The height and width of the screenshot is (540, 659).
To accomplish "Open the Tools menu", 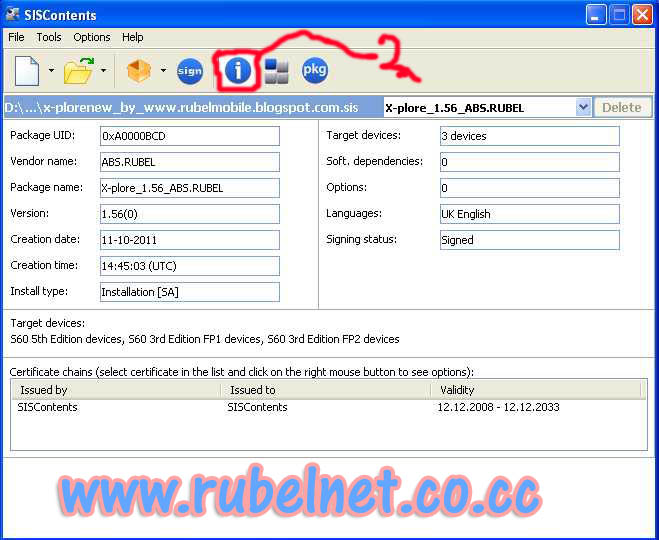I will (x=49, y=37).
